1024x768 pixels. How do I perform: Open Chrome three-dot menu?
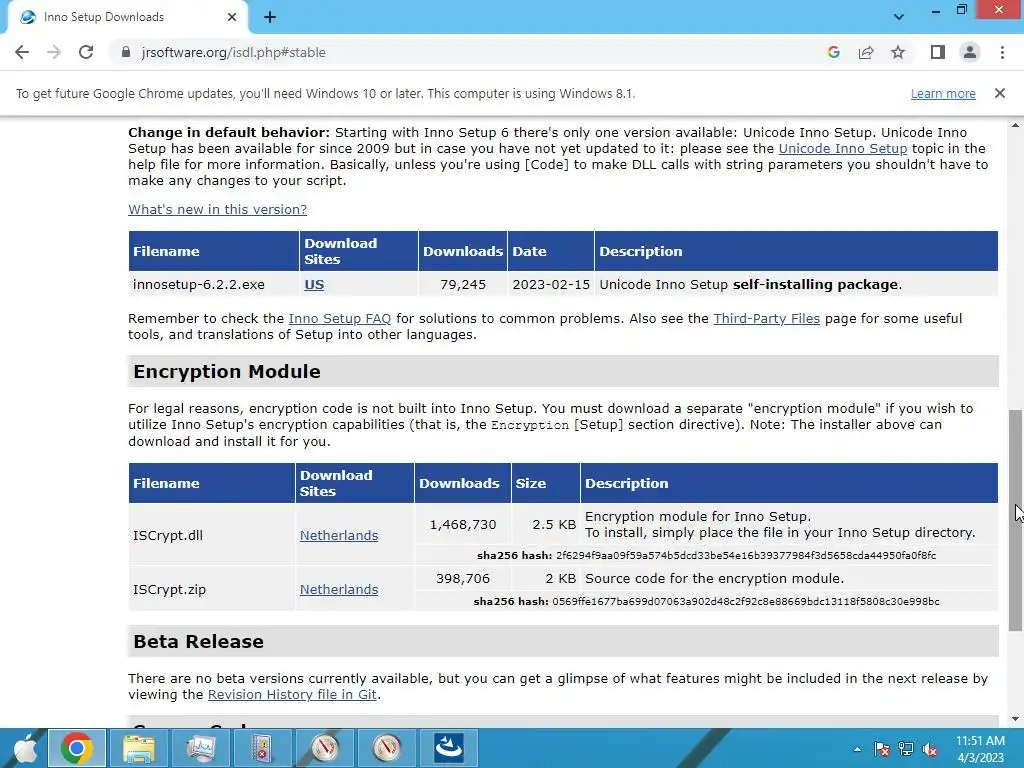tap(1002, 52)
